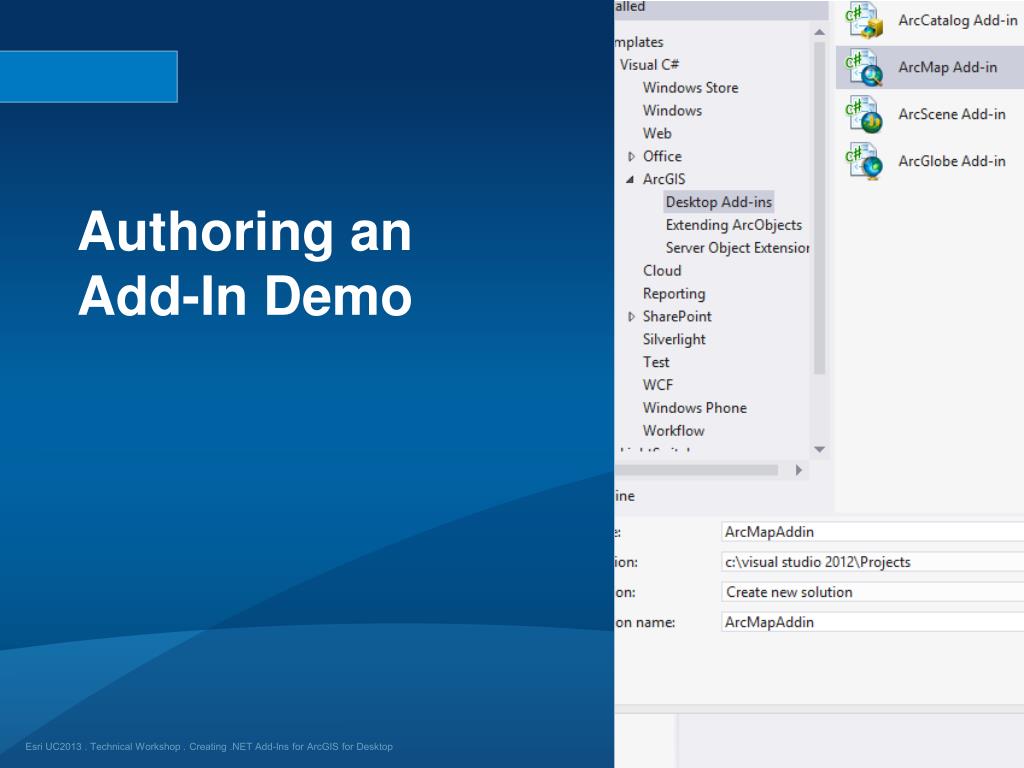Viewport: 1024px width, 768px height.
Task: Click the ArcCatalog Add-in label
Action: [x=957, y=20]
